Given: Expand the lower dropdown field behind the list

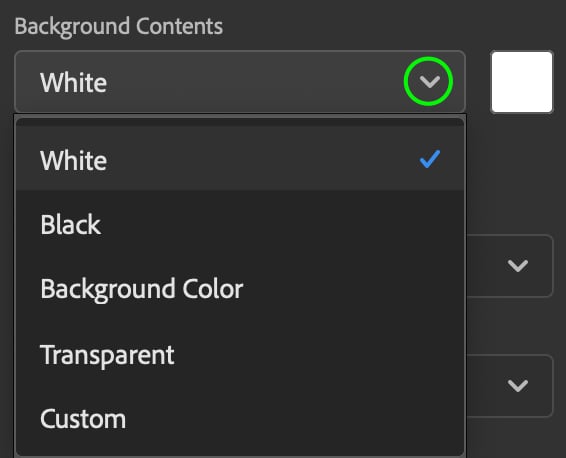Looking at the screenshot, I should coord(510,386).
